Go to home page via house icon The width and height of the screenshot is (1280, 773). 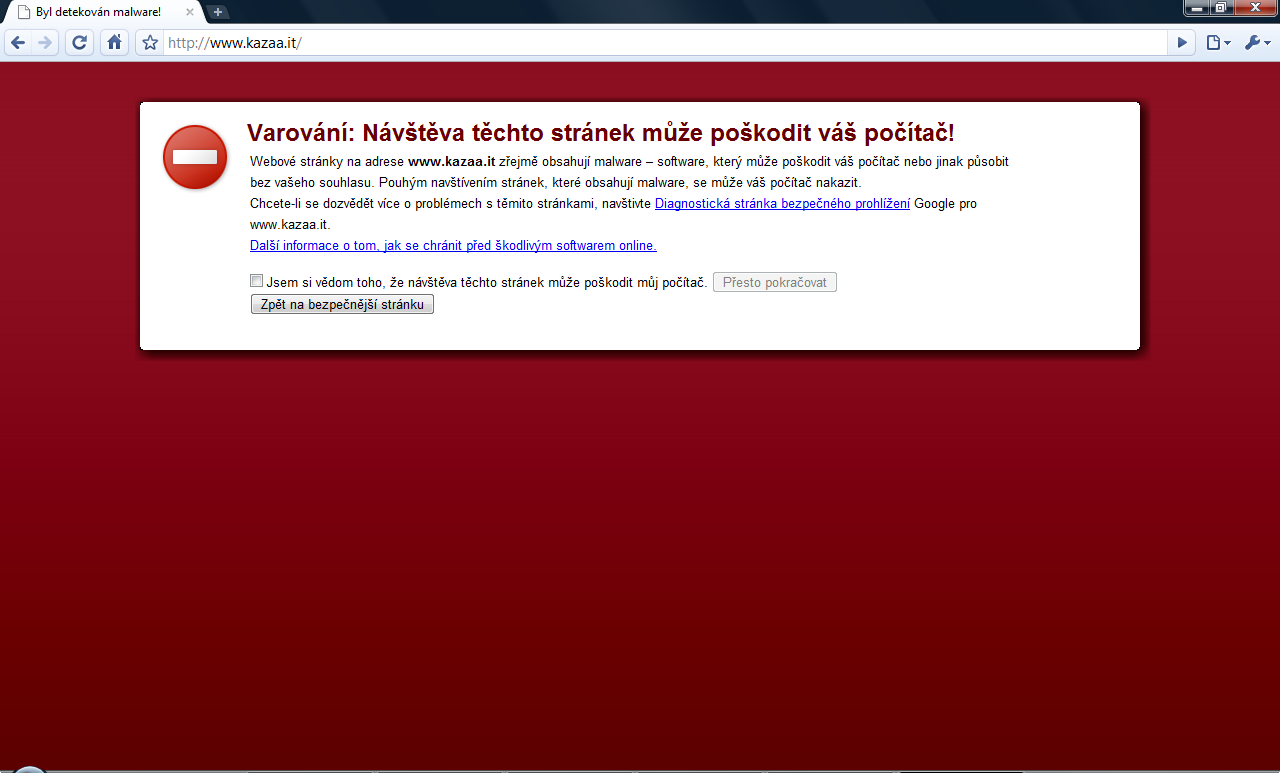coord(114,42)
